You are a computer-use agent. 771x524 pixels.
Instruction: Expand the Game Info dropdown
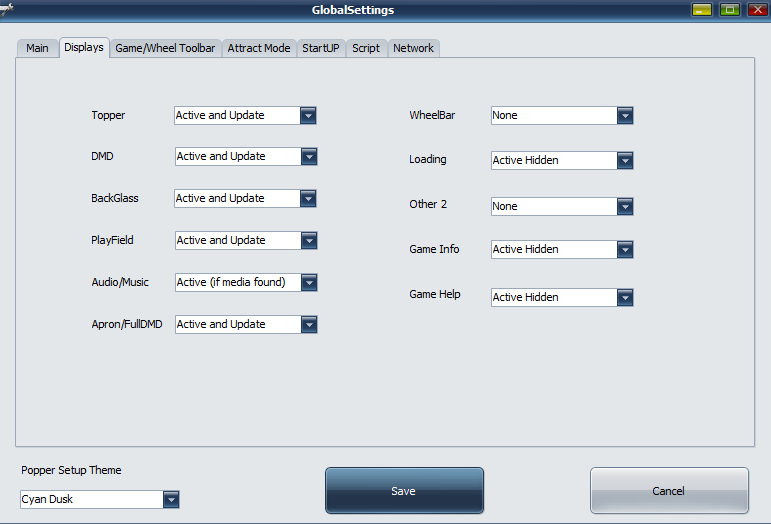pyautogui.click(x=625, y=250)
